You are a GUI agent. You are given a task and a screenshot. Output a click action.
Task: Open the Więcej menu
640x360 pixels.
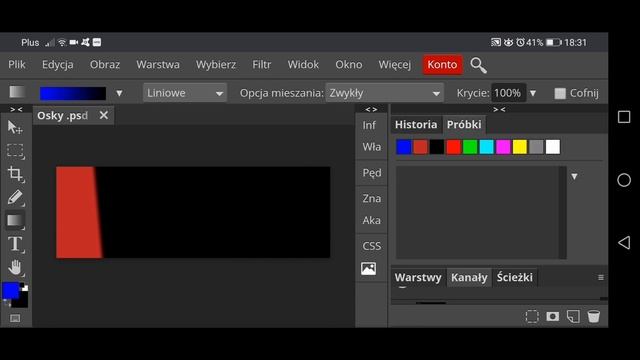click(394, 64)
